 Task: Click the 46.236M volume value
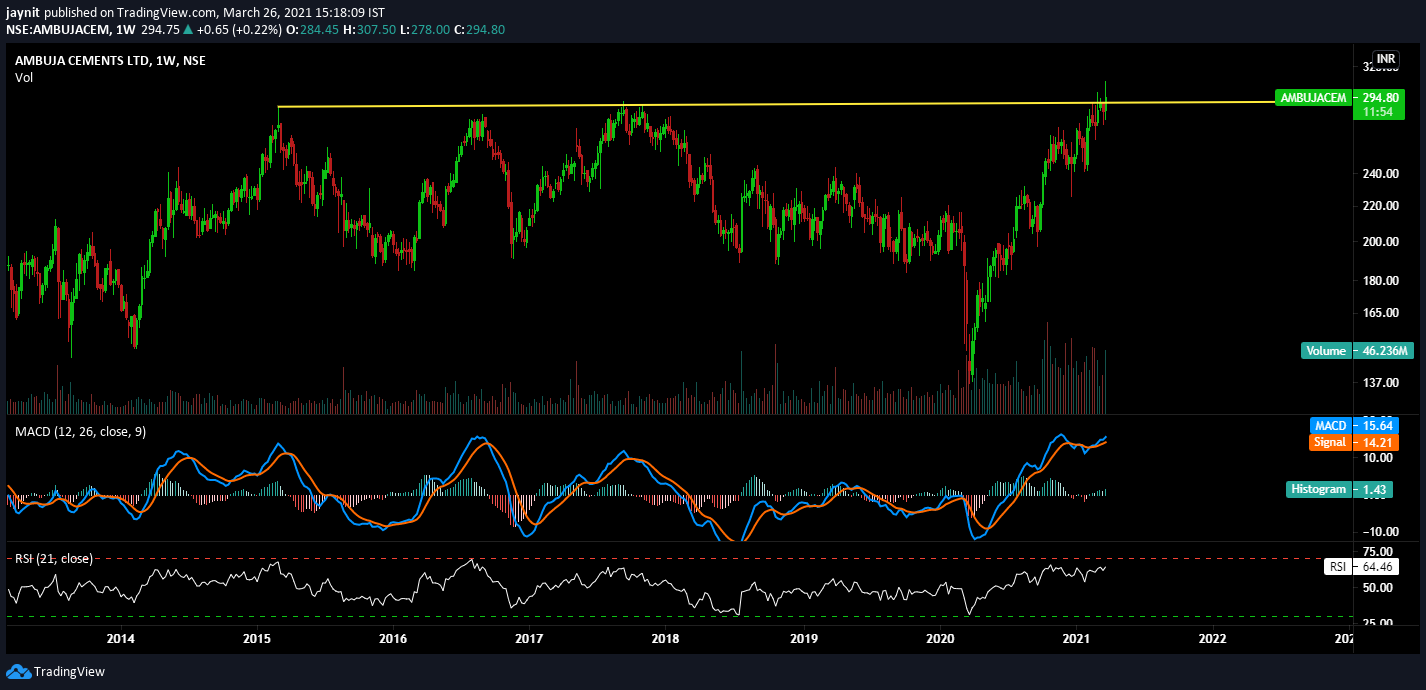[x=1385, y=351]
